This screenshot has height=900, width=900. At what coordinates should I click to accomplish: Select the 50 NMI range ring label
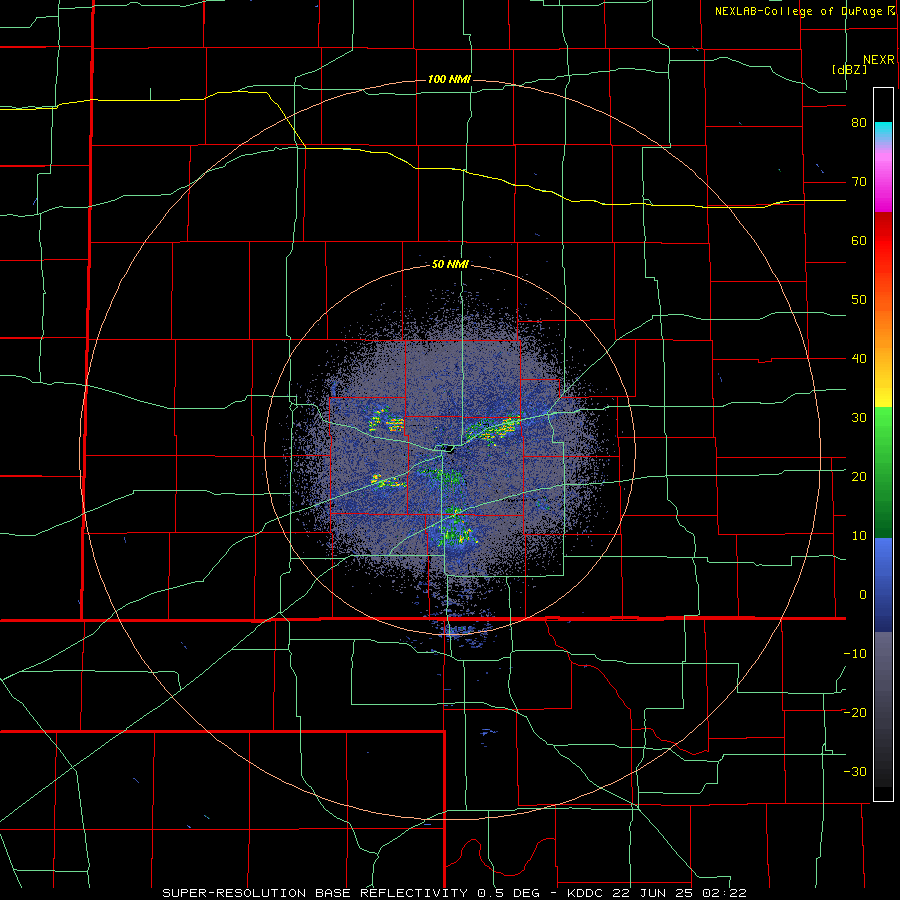[450, 265]
